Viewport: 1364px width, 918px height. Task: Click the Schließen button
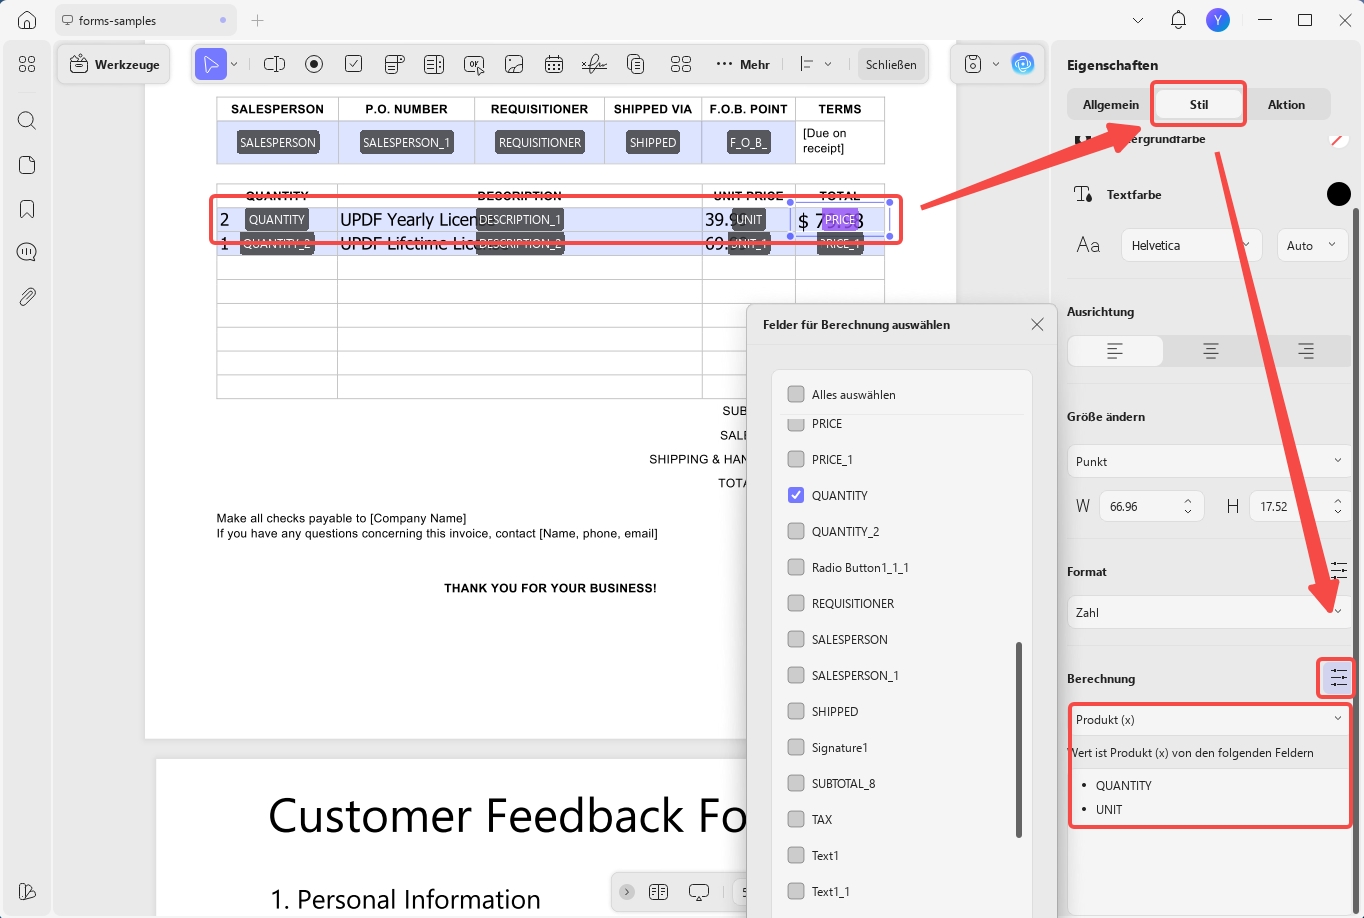[x=891, y=64]
